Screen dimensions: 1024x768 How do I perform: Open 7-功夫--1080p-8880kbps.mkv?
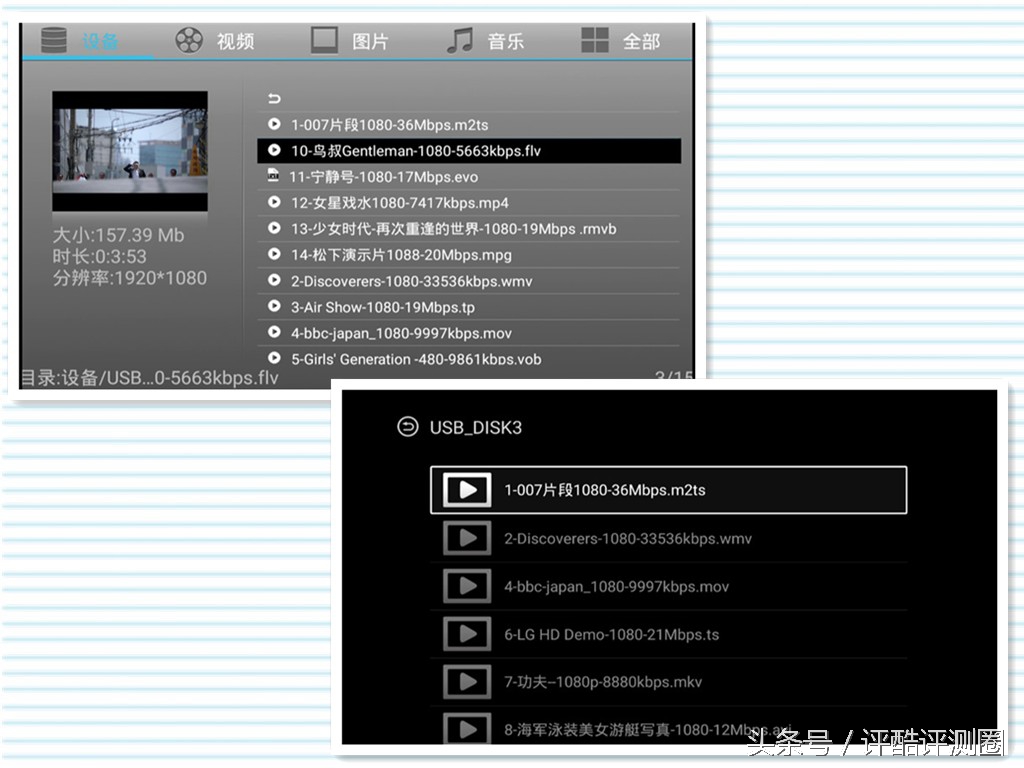tap(668, 682)
